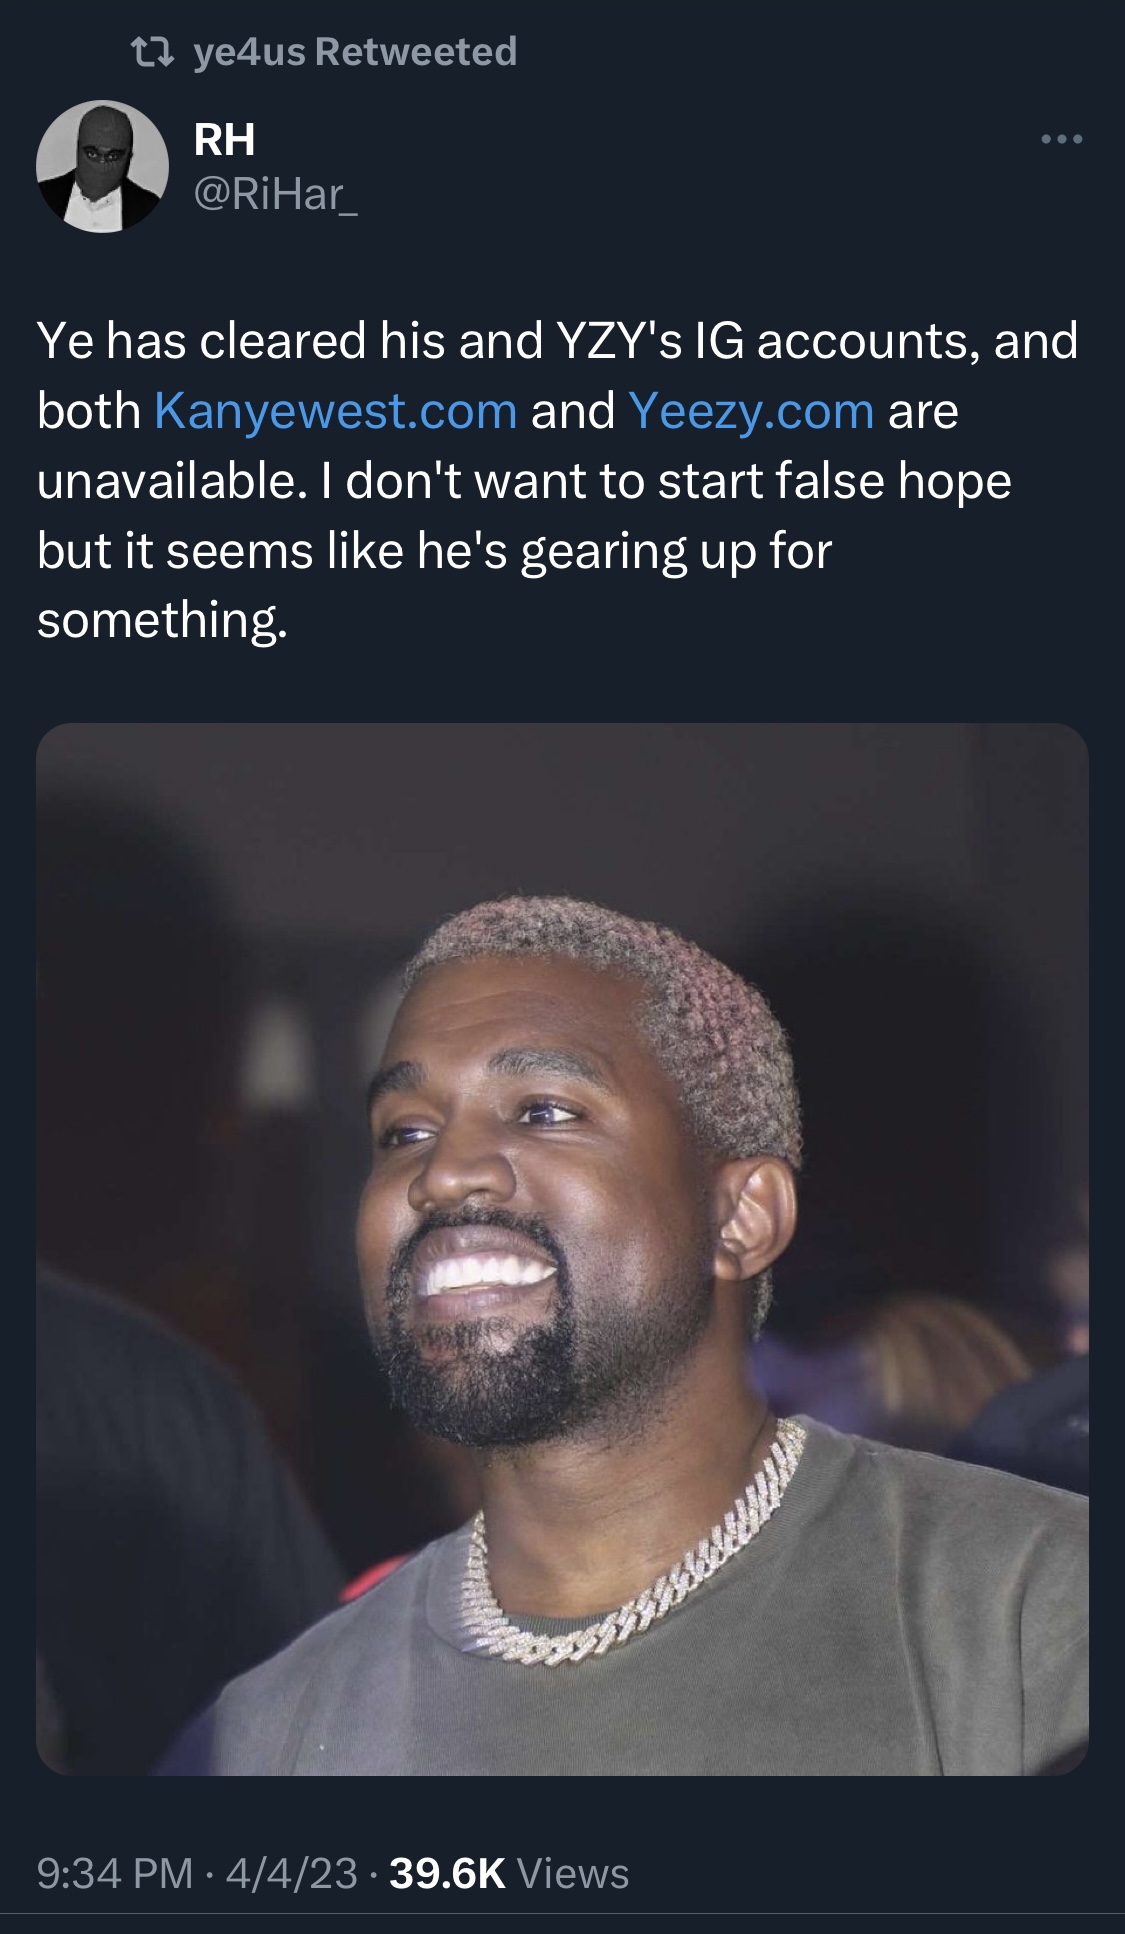Tap the 4/4/23 date

291,1873
